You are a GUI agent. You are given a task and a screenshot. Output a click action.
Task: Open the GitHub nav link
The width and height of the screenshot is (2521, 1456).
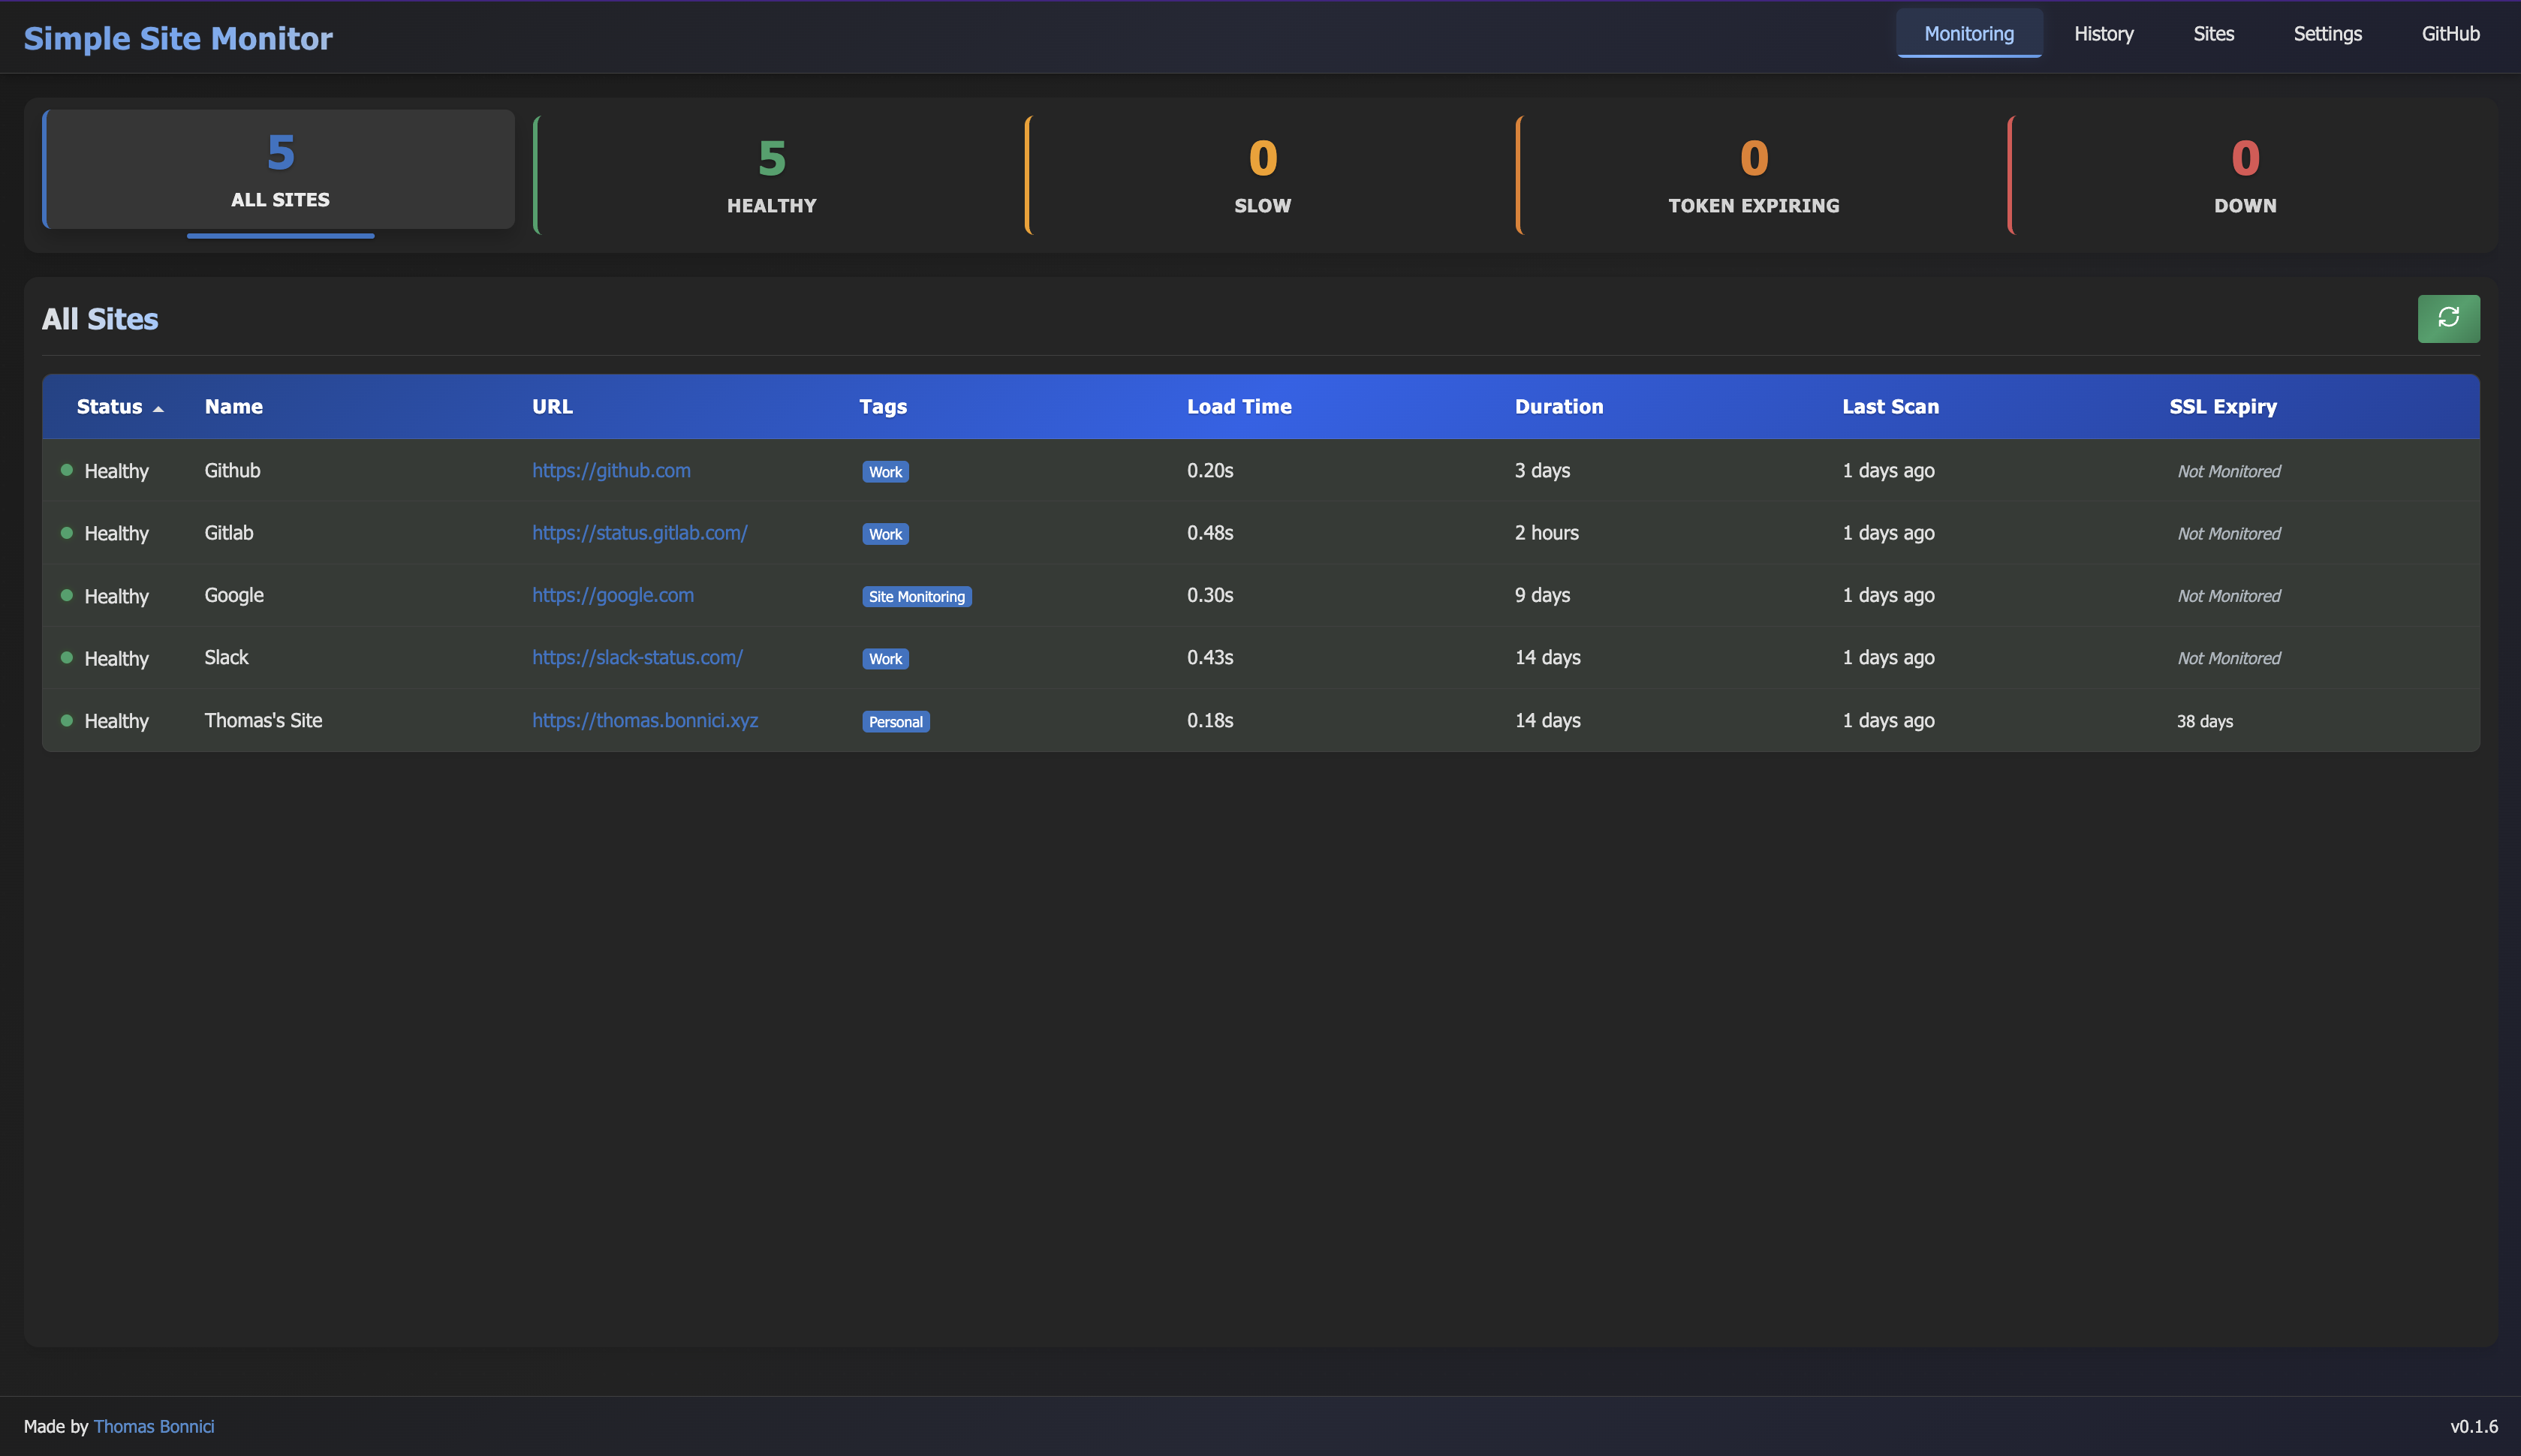[x=2450, y=34]
